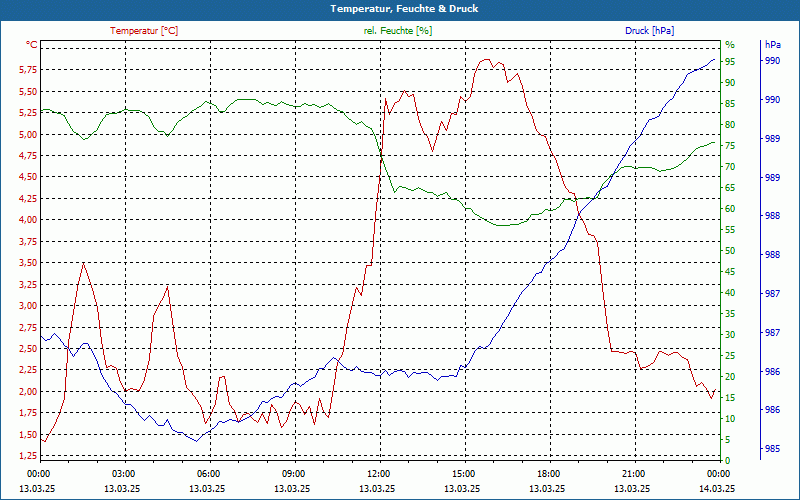Click temperature axis value '4,25'
Viewport: 800px width, 500px height.
tap(28, 199)
